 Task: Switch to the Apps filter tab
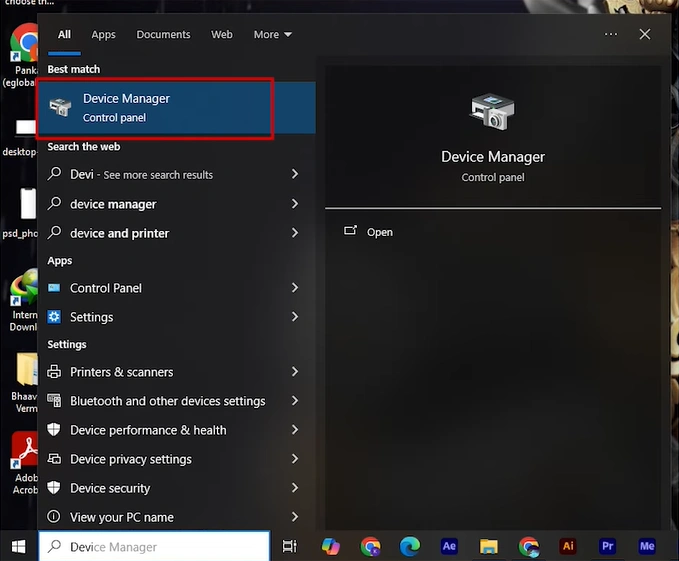click(x=103, y=34)
